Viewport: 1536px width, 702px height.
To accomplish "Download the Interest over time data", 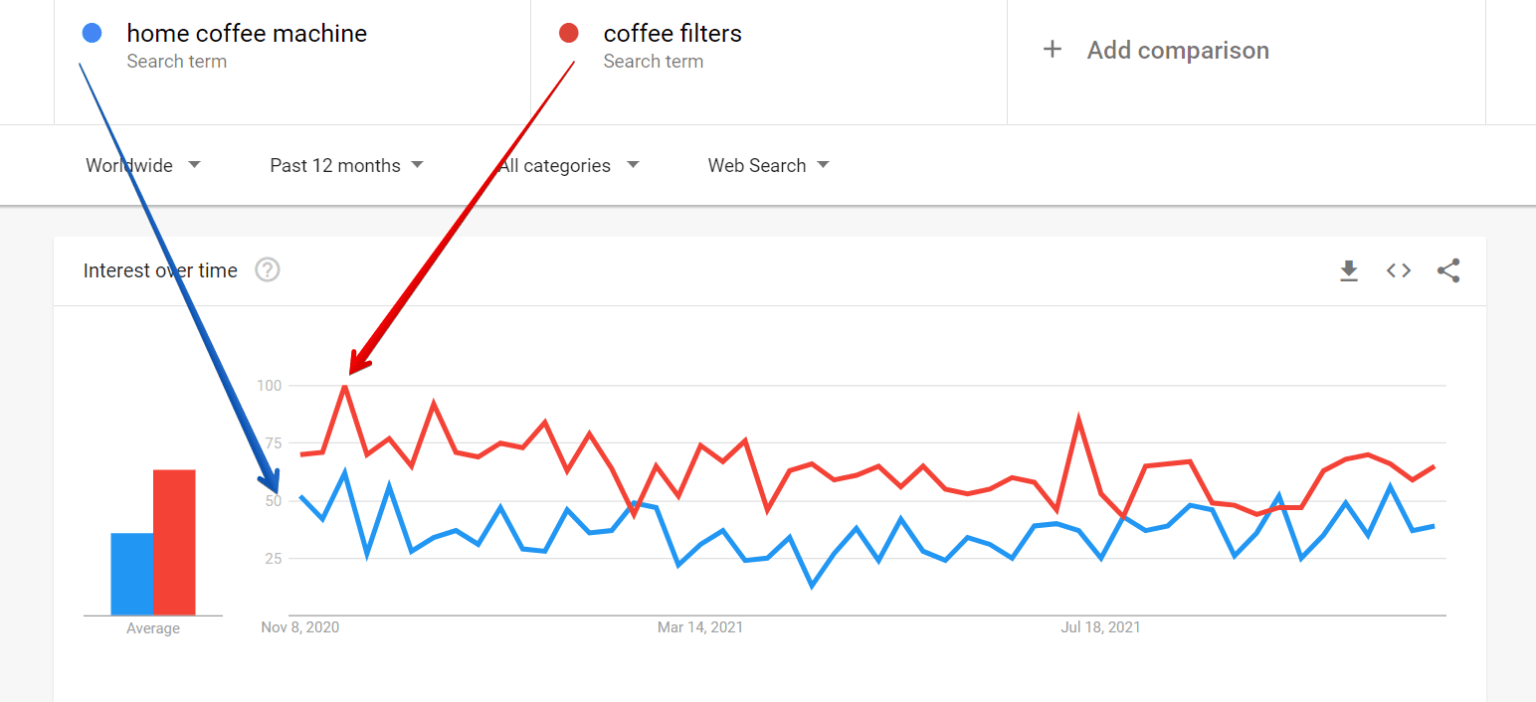I will pyautogui.click(x=1349, y=270).
